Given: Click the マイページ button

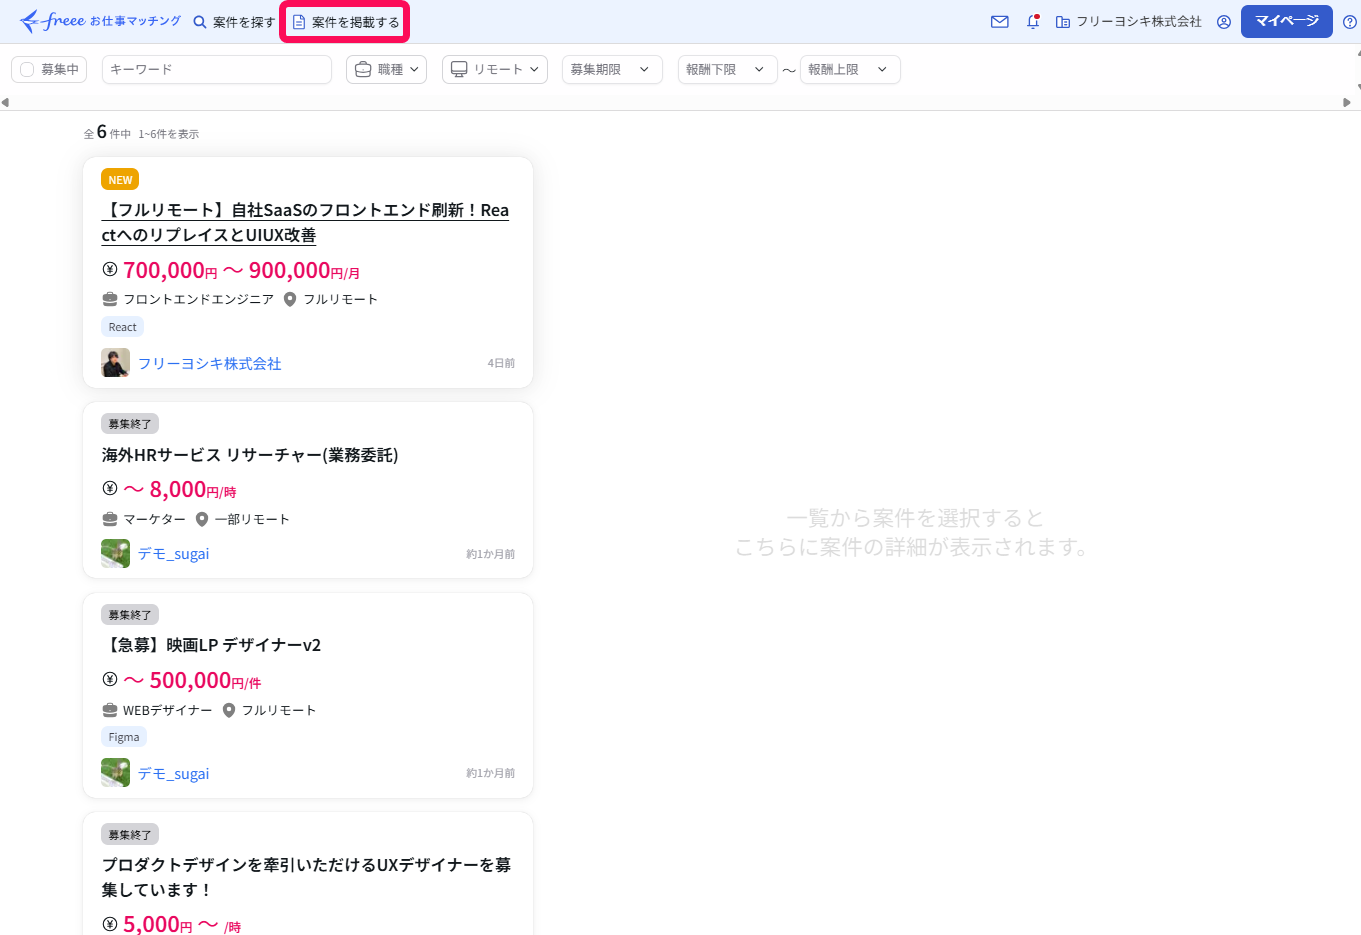Looking at the screenshot, I should click(1286, 21).
